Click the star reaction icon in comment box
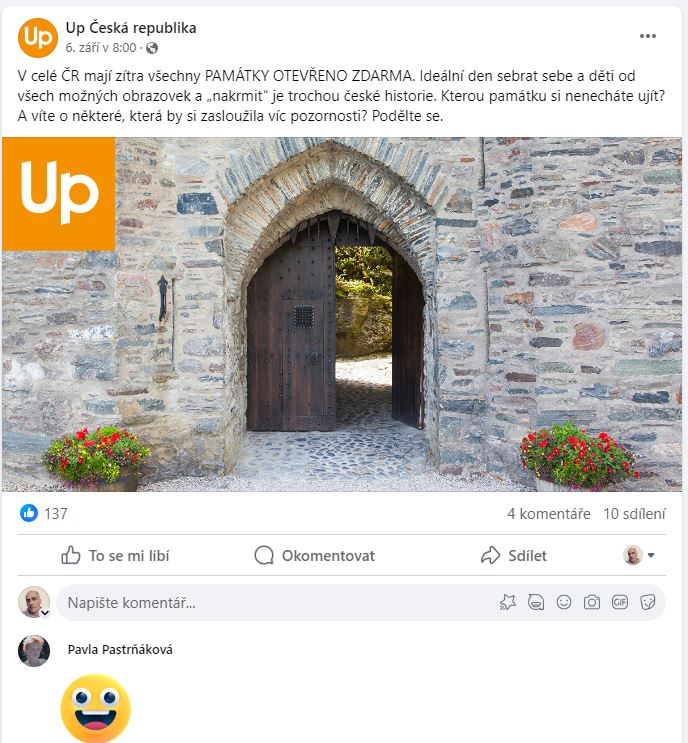This screenshot has width=688, height=743. click(x=507, y=602)
